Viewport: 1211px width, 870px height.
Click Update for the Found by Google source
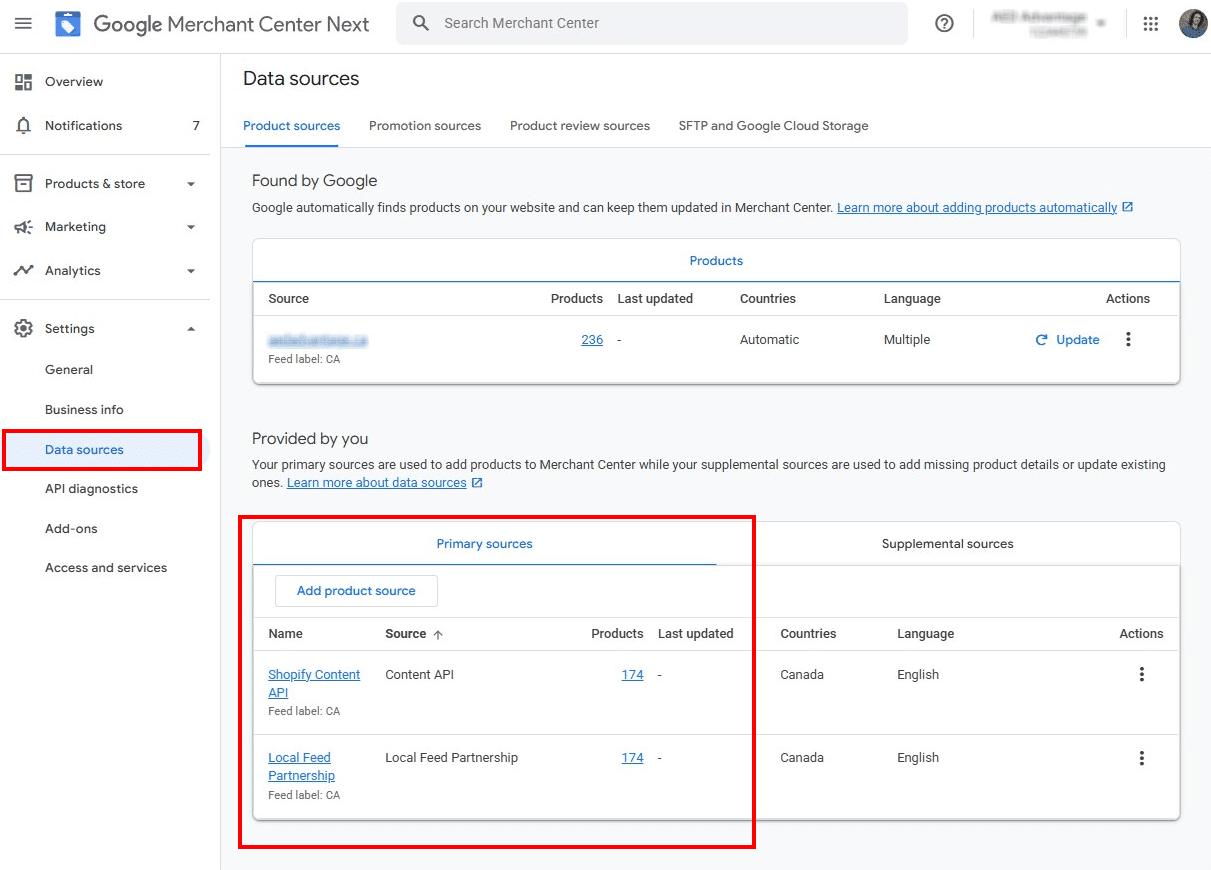tap(1067, 340)
